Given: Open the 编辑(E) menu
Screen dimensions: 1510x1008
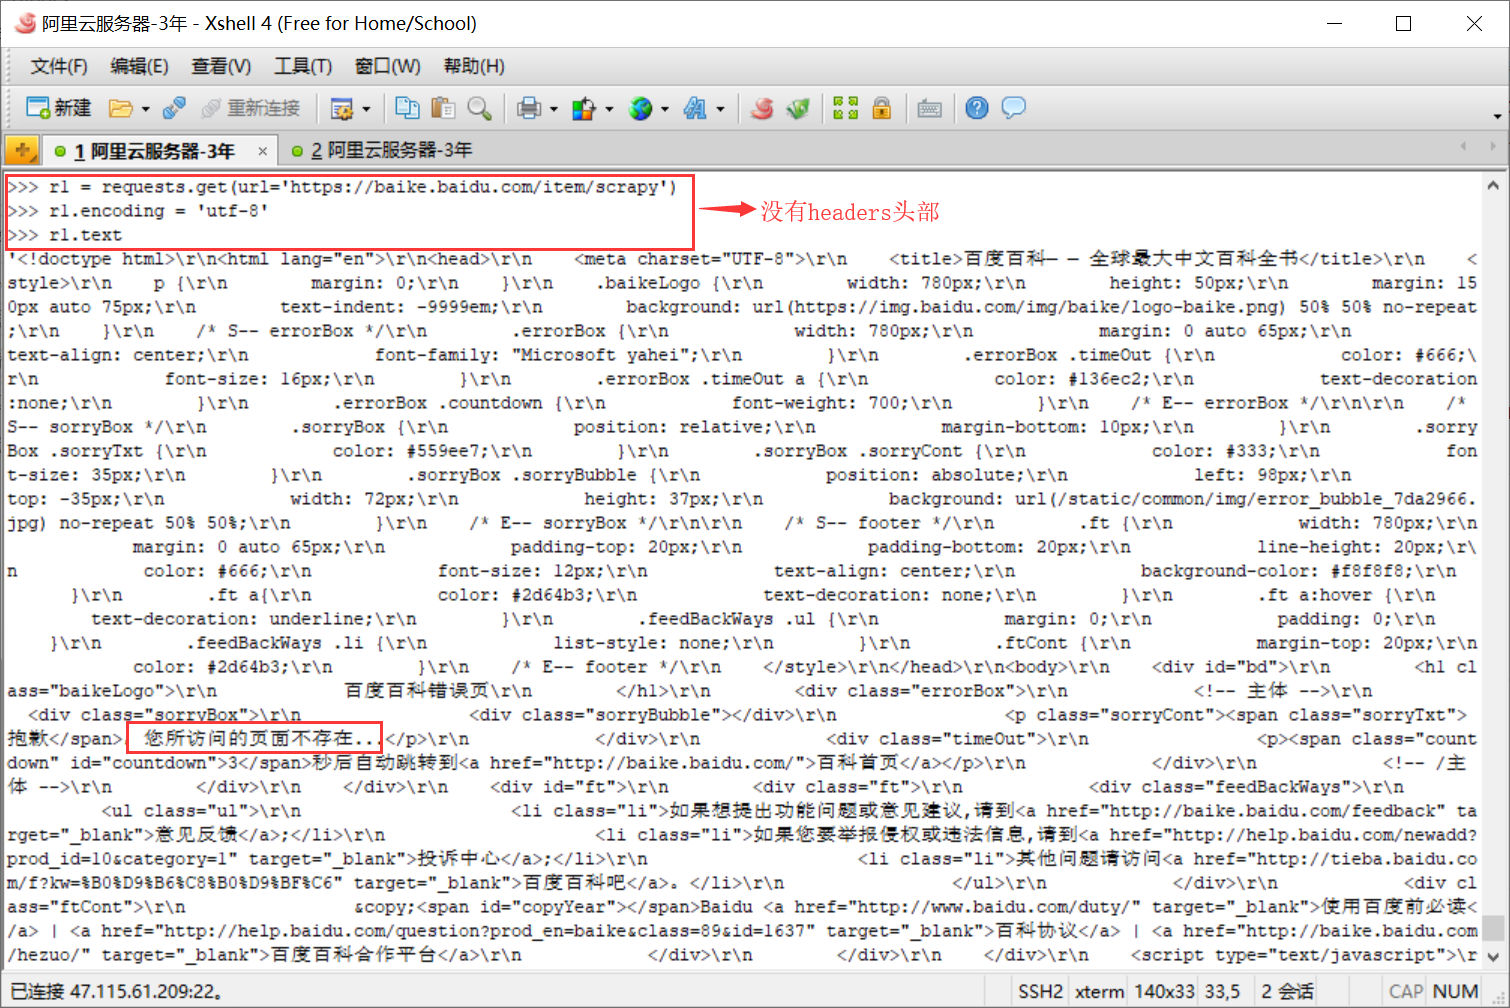Looking at the screenshot, I should tap(140, 66).
